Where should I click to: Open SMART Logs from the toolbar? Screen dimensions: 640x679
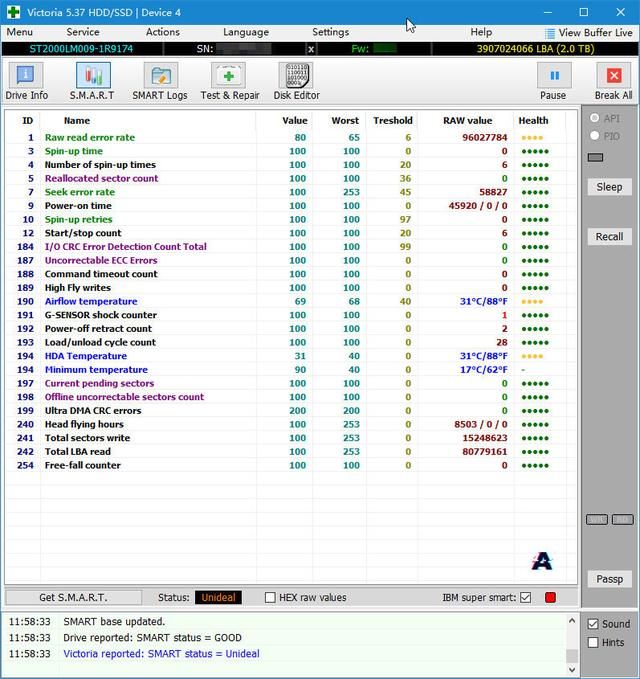point(160,75)
